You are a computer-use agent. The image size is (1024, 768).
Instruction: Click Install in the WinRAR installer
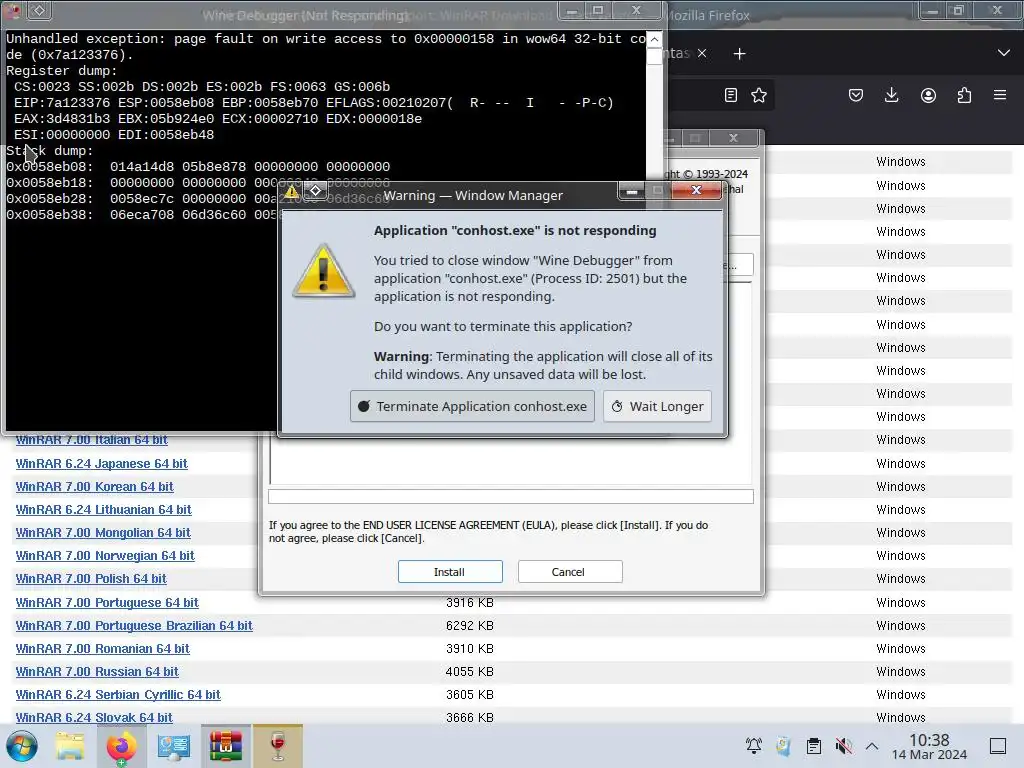click(x=450, y=571)
